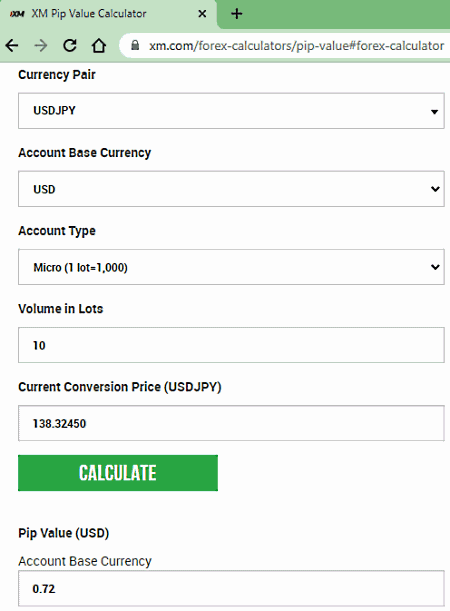Open the Account Type Micro dropdown
The height and width of the screenshot is (611, 450).
click(231, 267)
